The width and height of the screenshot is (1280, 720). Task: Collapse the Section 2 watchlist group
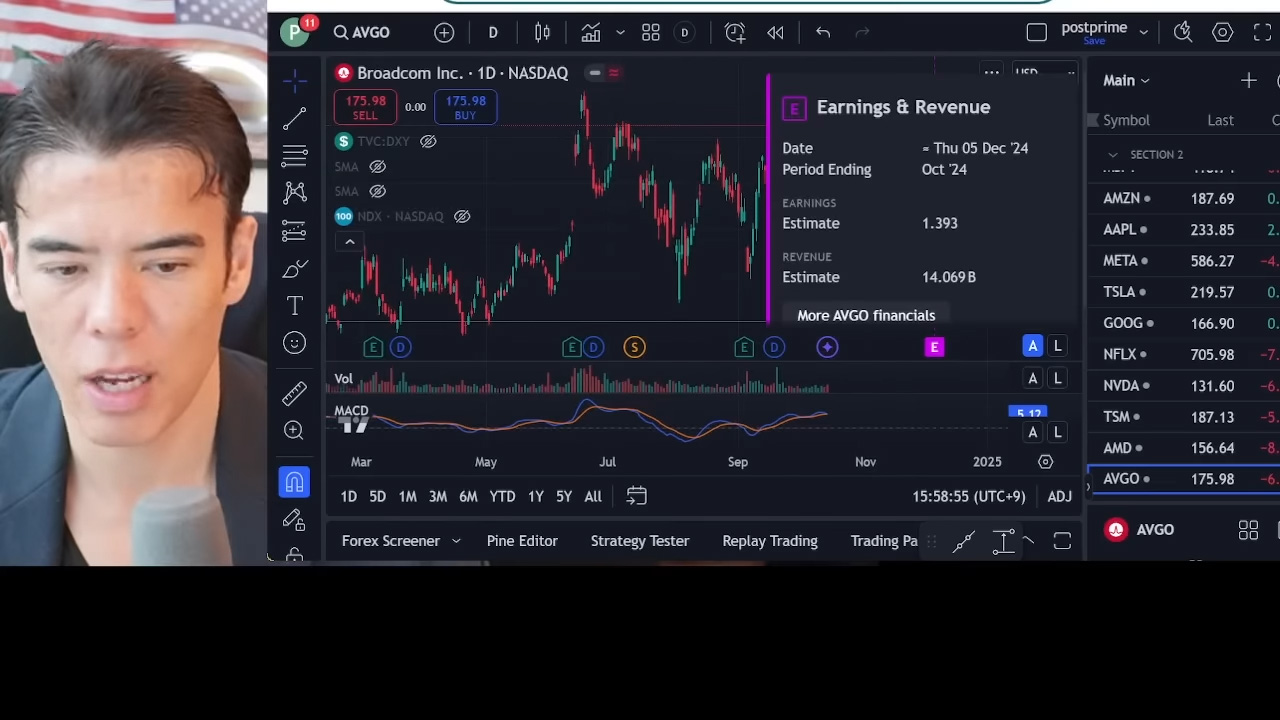click(1113, 155)
